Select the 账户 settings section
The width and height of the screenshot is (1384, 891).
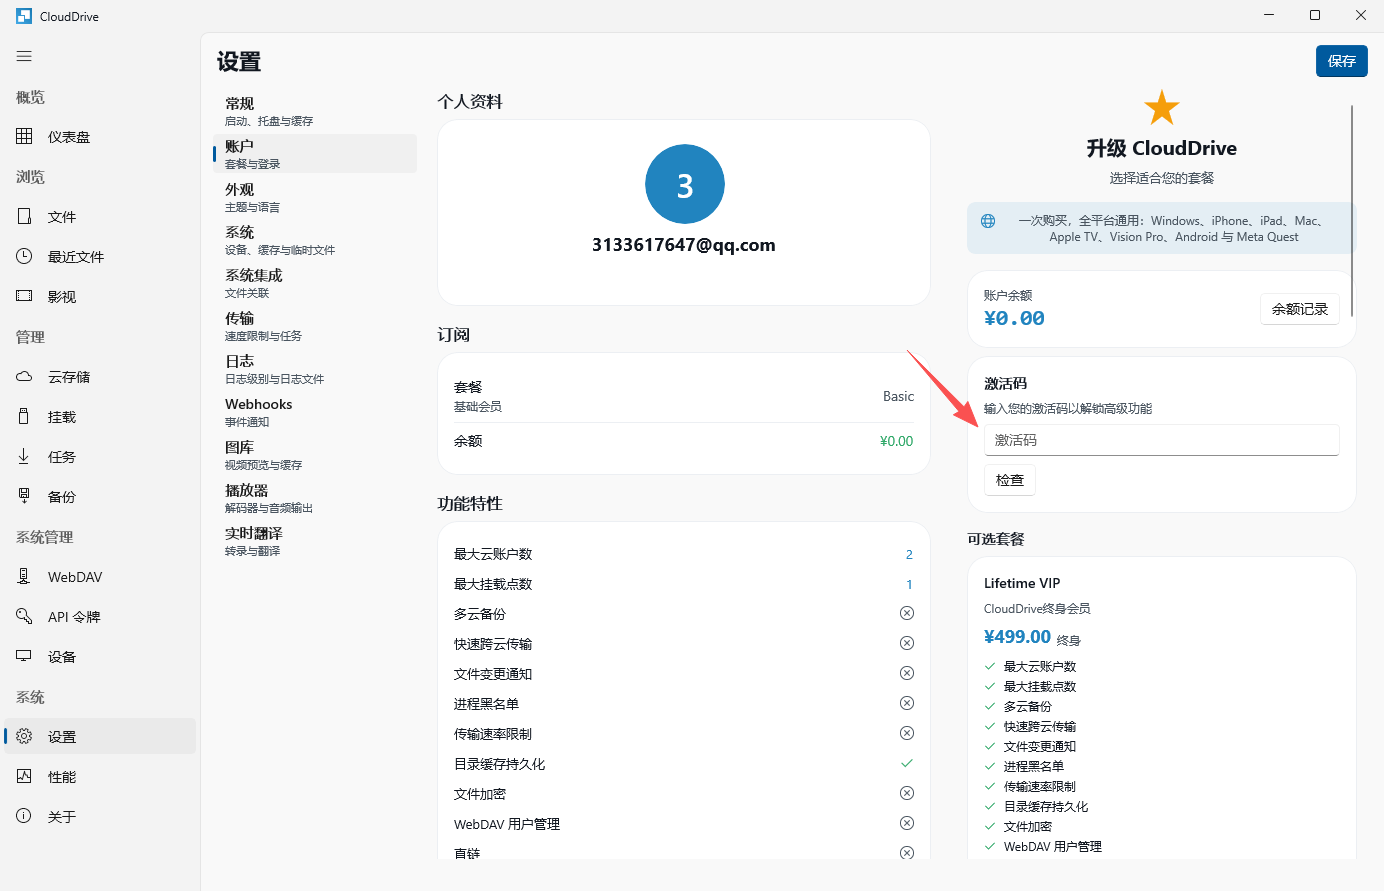[x=315, y=154]
